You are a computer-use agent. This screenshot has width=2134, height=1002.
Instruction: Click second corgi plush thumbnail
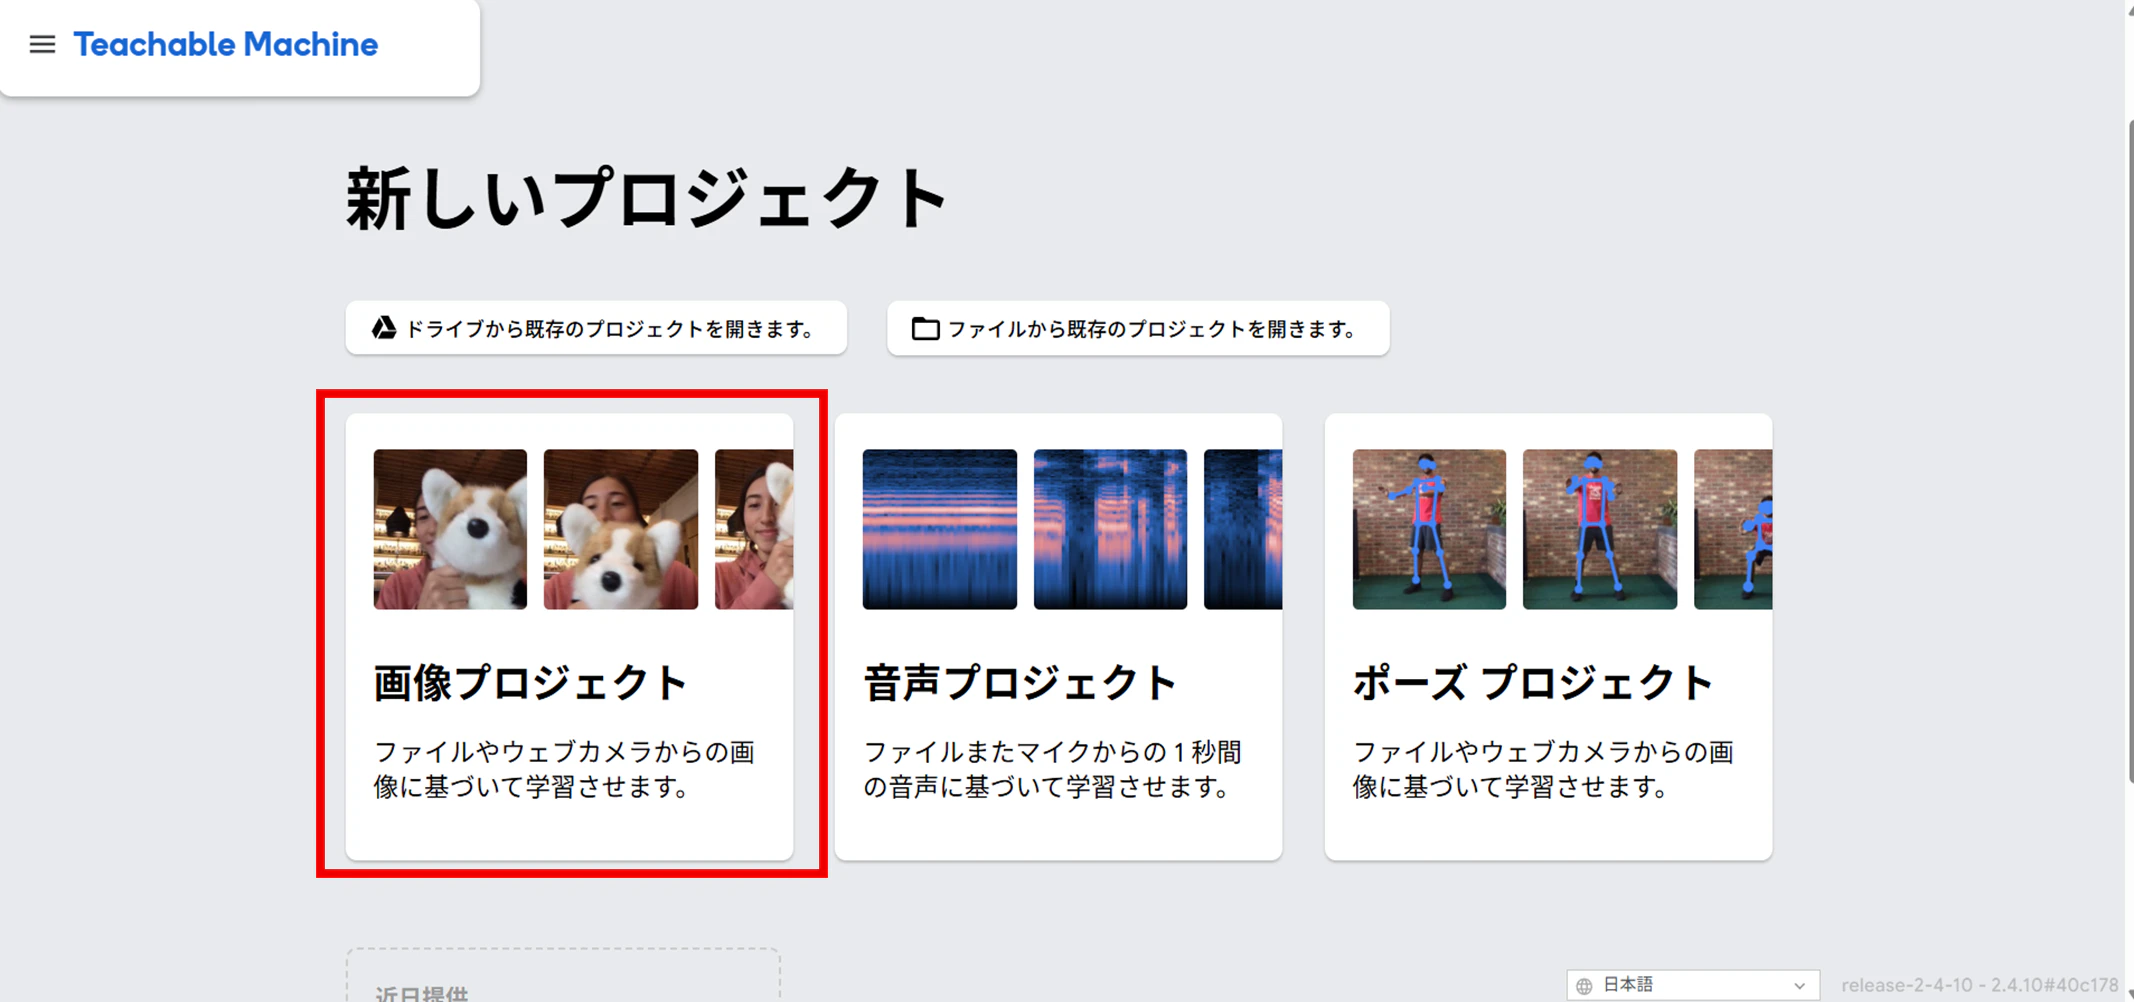click(x=621, y=529)
